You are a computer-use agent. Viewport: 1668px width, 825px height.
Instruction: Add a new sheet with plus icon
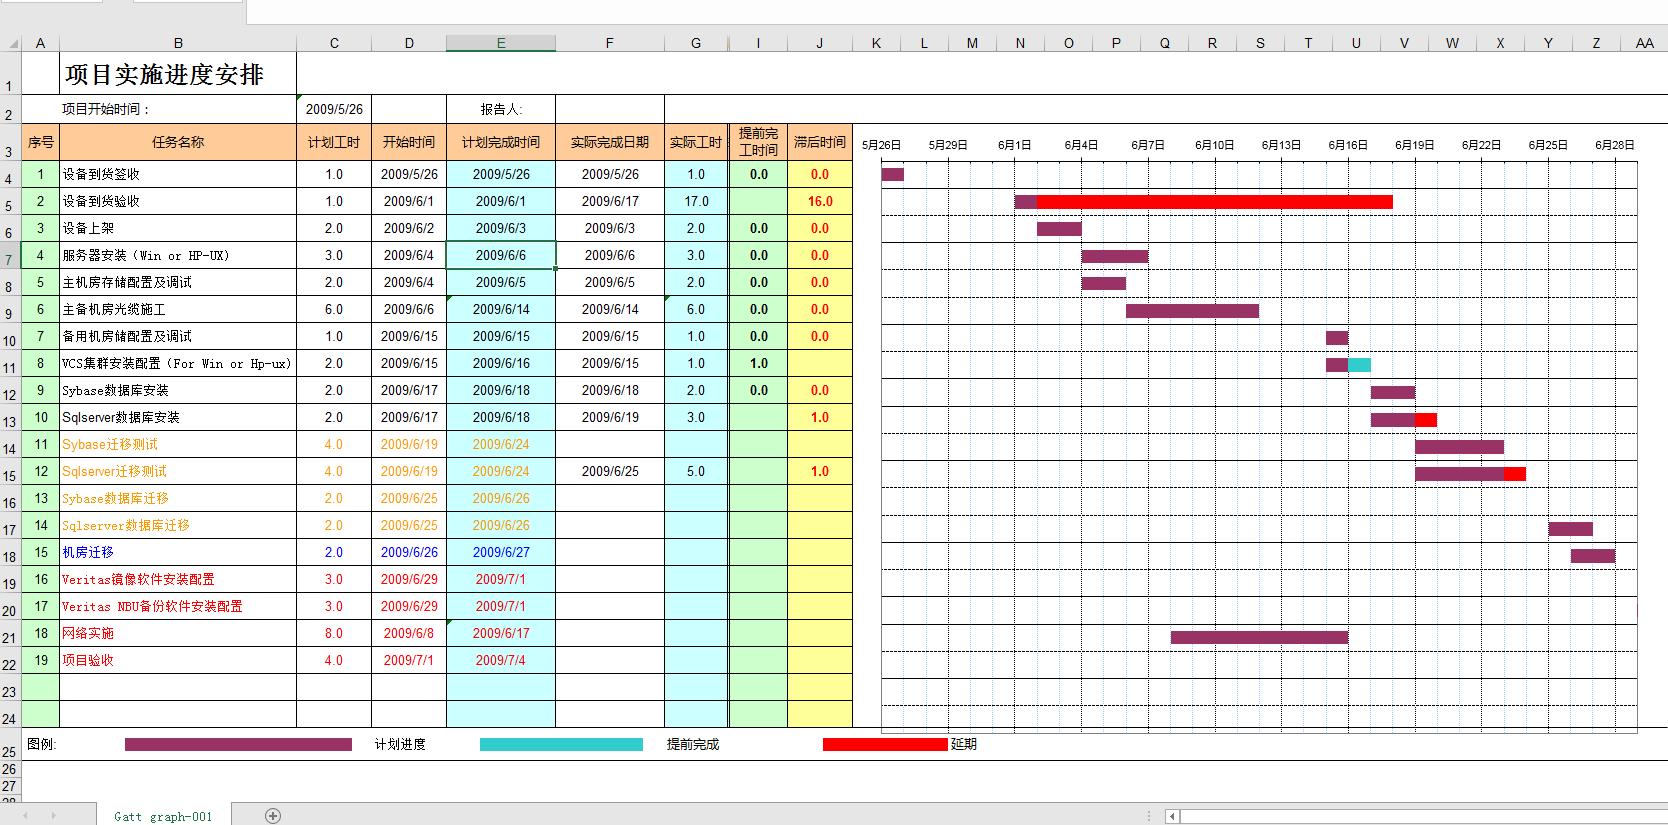(273, 816)
